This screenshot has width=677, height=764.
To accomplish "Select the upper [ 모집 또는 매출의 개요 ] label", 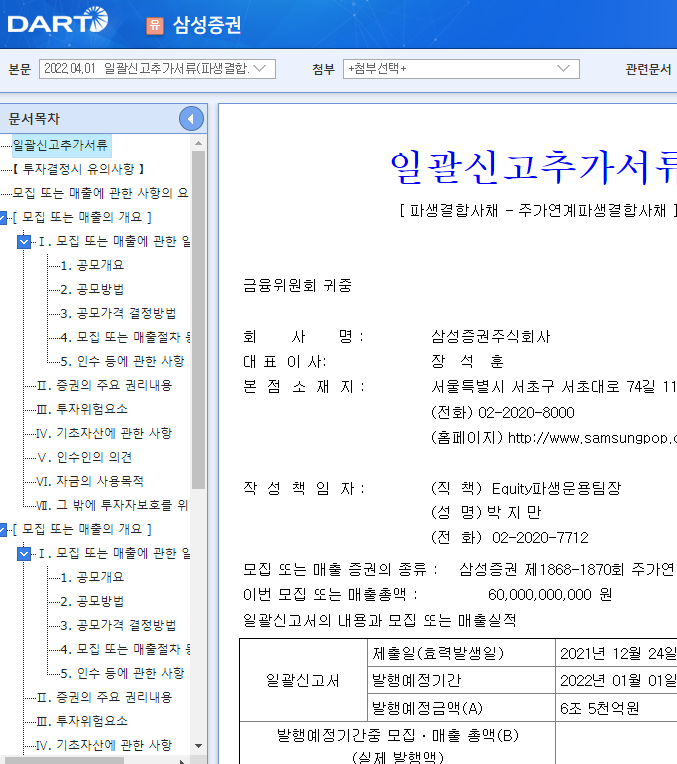I will (82, 217).
